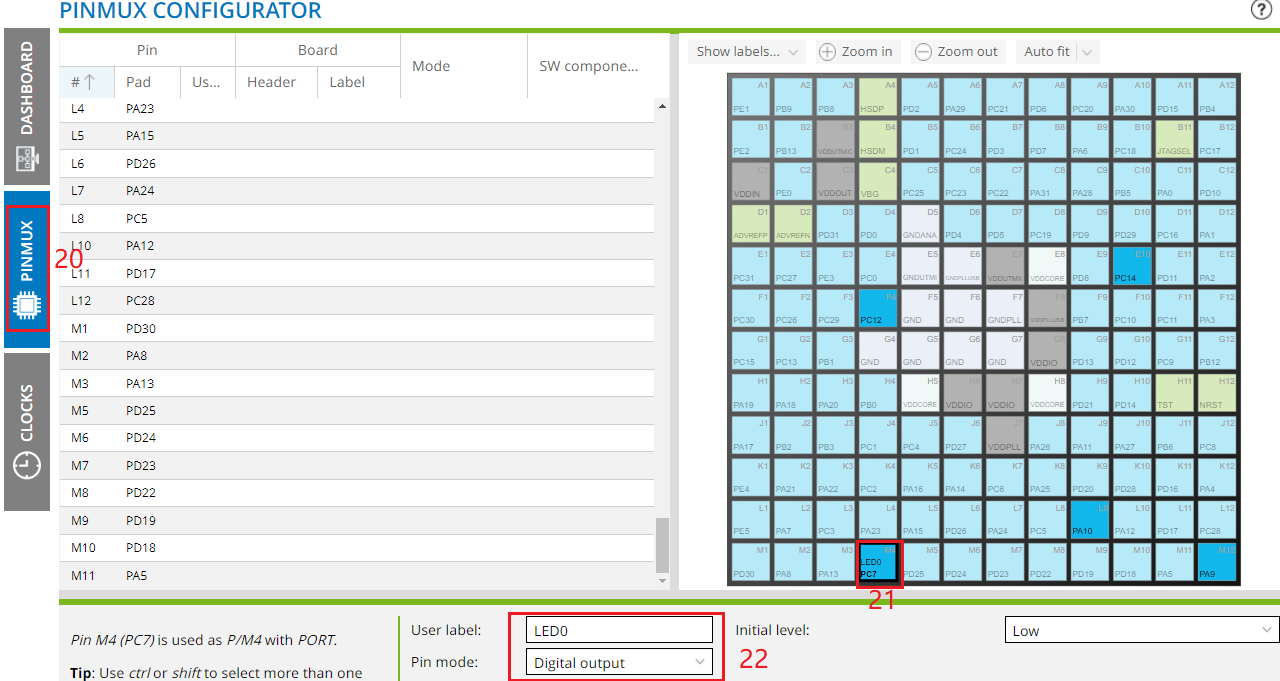Select pin L9 (PA10) in package view
Image resolution: width=1280 pixels, height=681 pixels.
click(1089, 520)
